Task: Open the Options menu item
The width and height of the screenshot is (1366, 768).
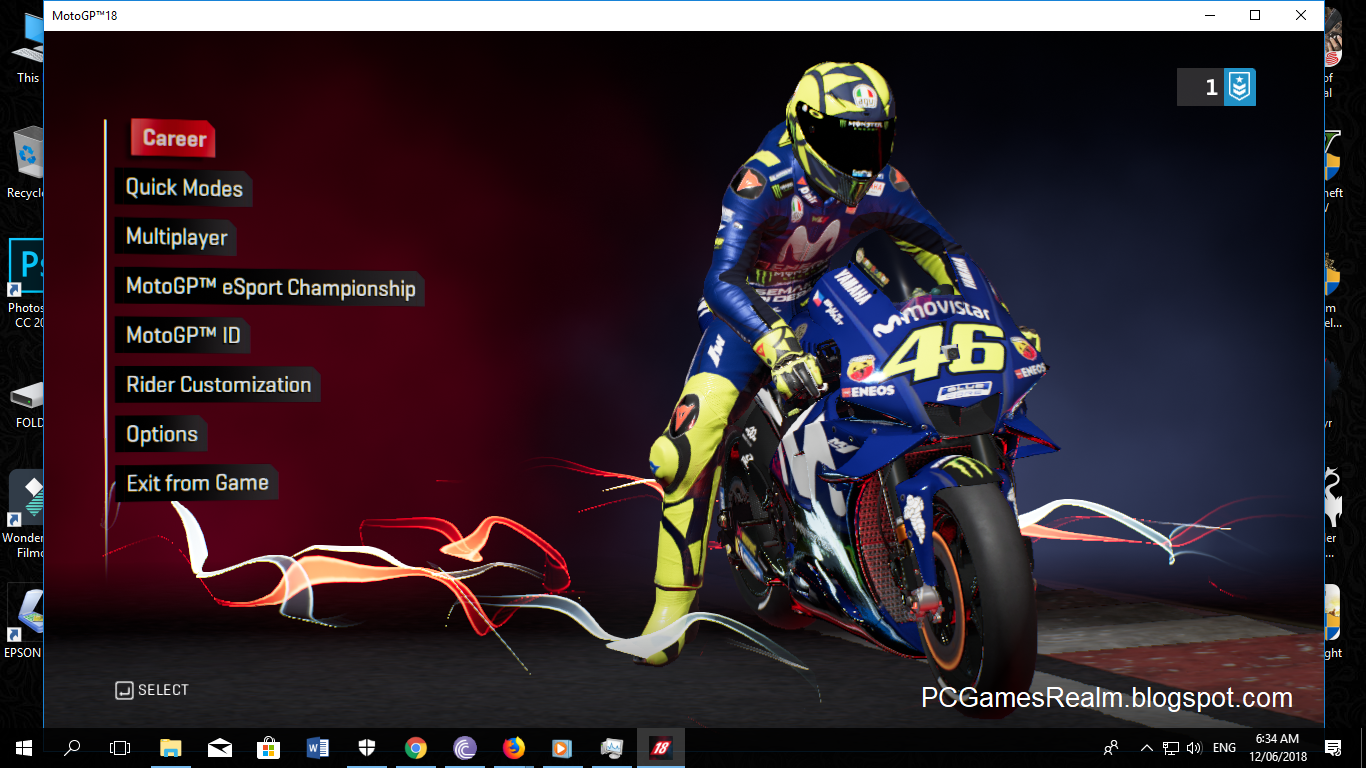Action: coord(162,434)
